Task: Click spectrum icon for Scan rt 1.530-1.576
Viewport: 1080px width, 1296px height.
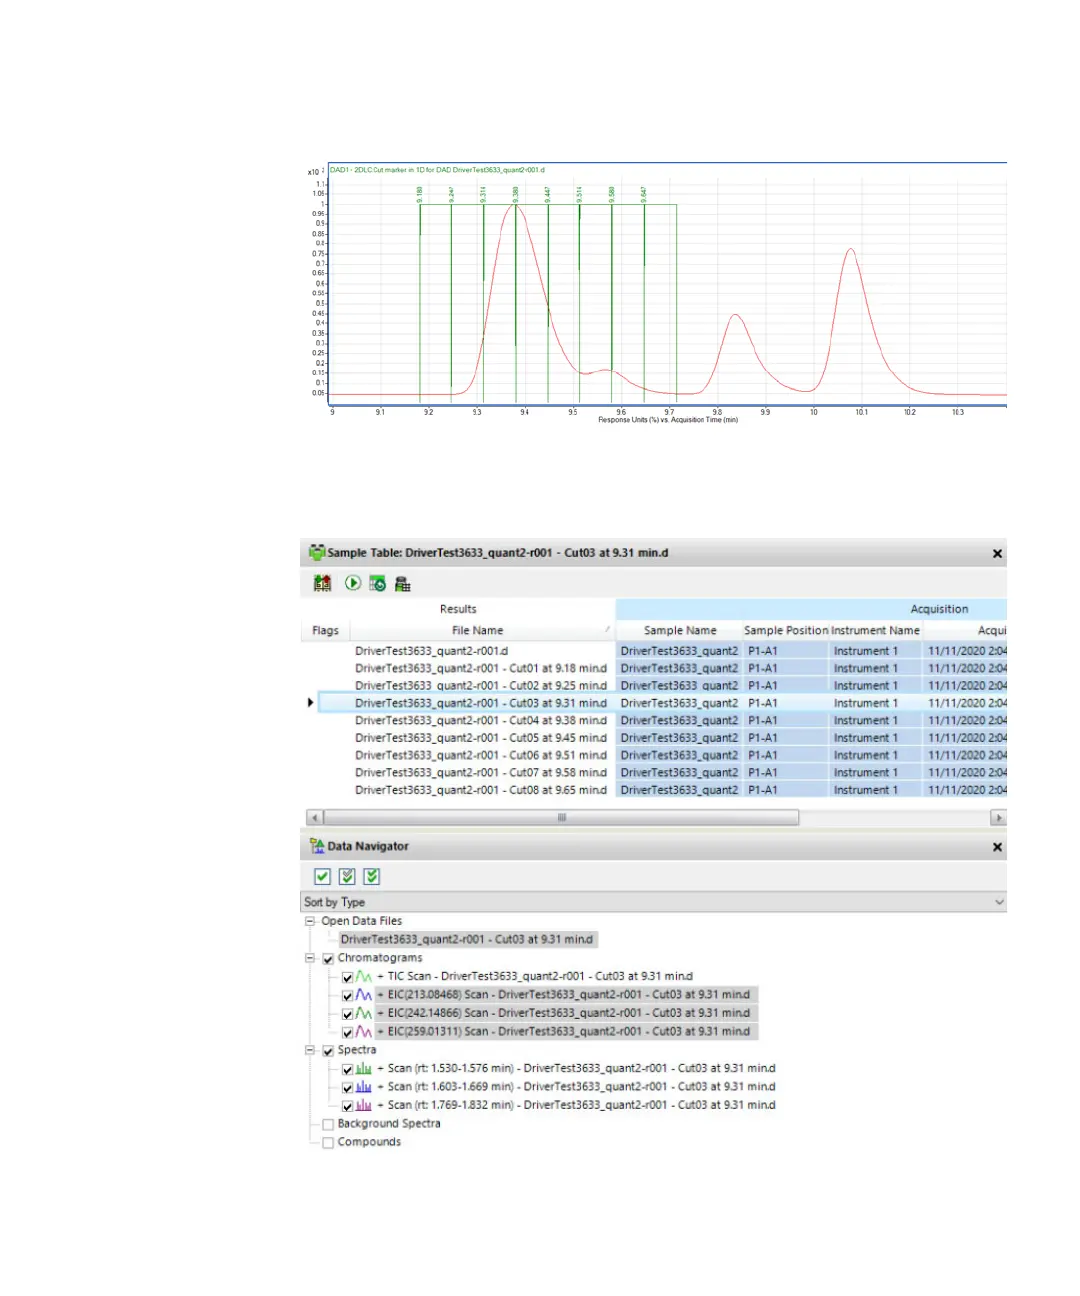Action: [x=364, y=1069]
